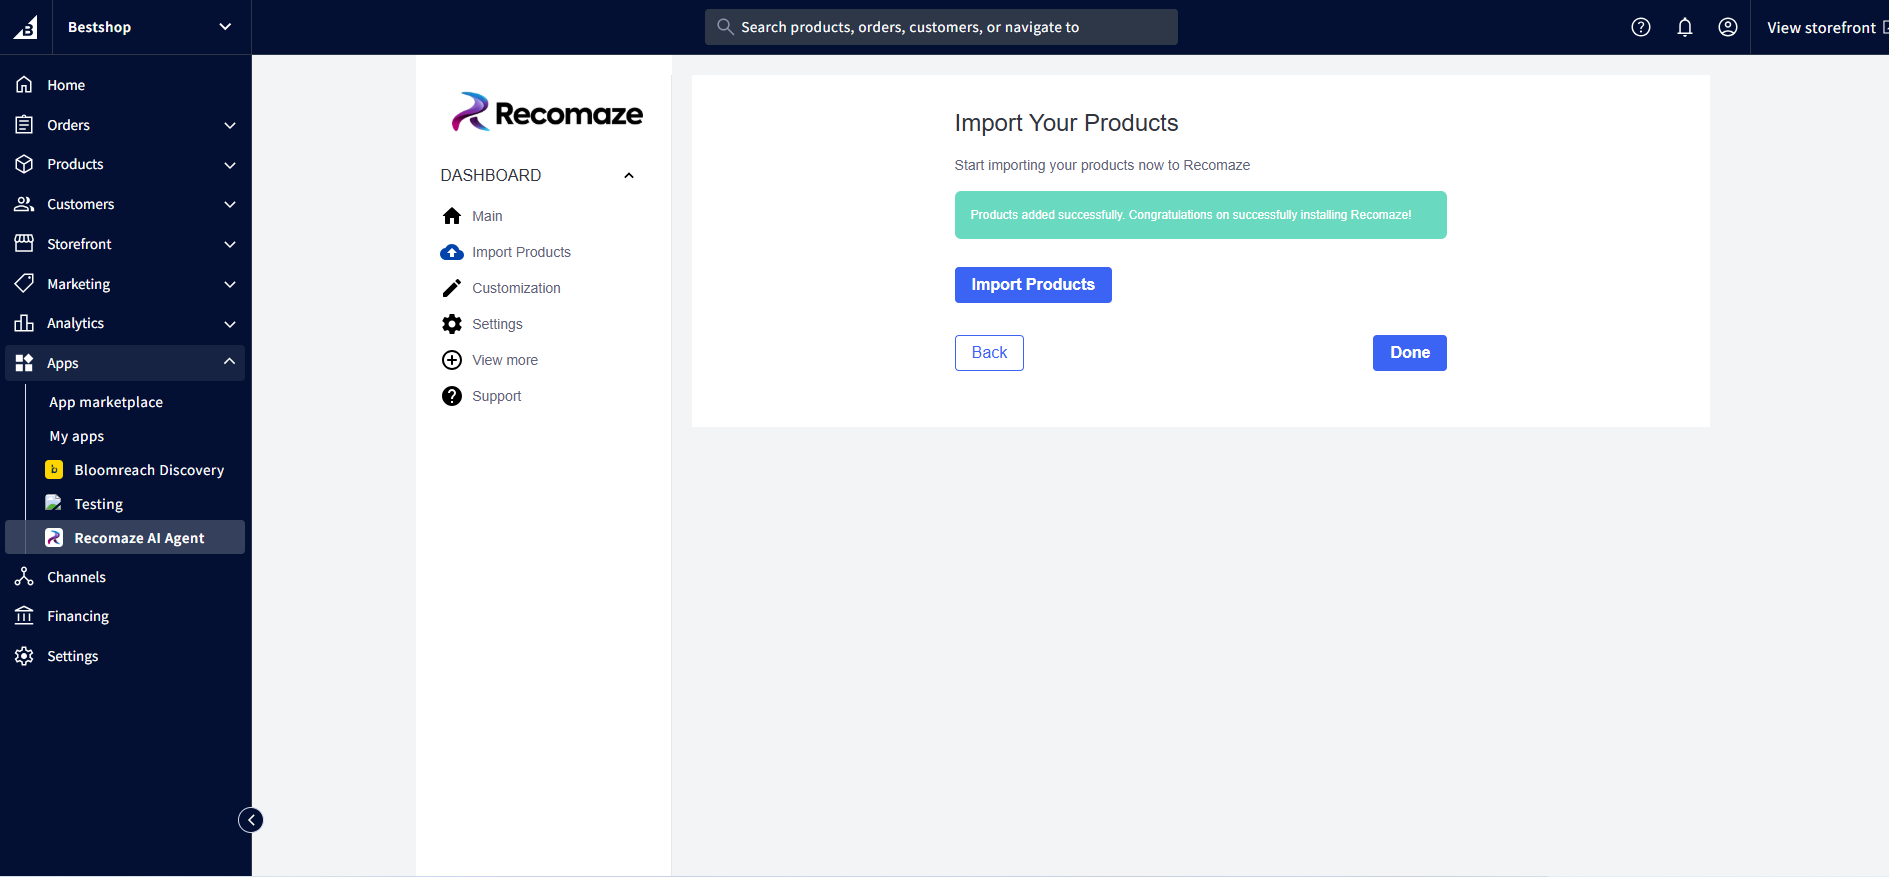Expand the Marketing menu chevron
The height and width of the screenshot is (877, 1889).
pyautogui.click(x=230, y=284)
